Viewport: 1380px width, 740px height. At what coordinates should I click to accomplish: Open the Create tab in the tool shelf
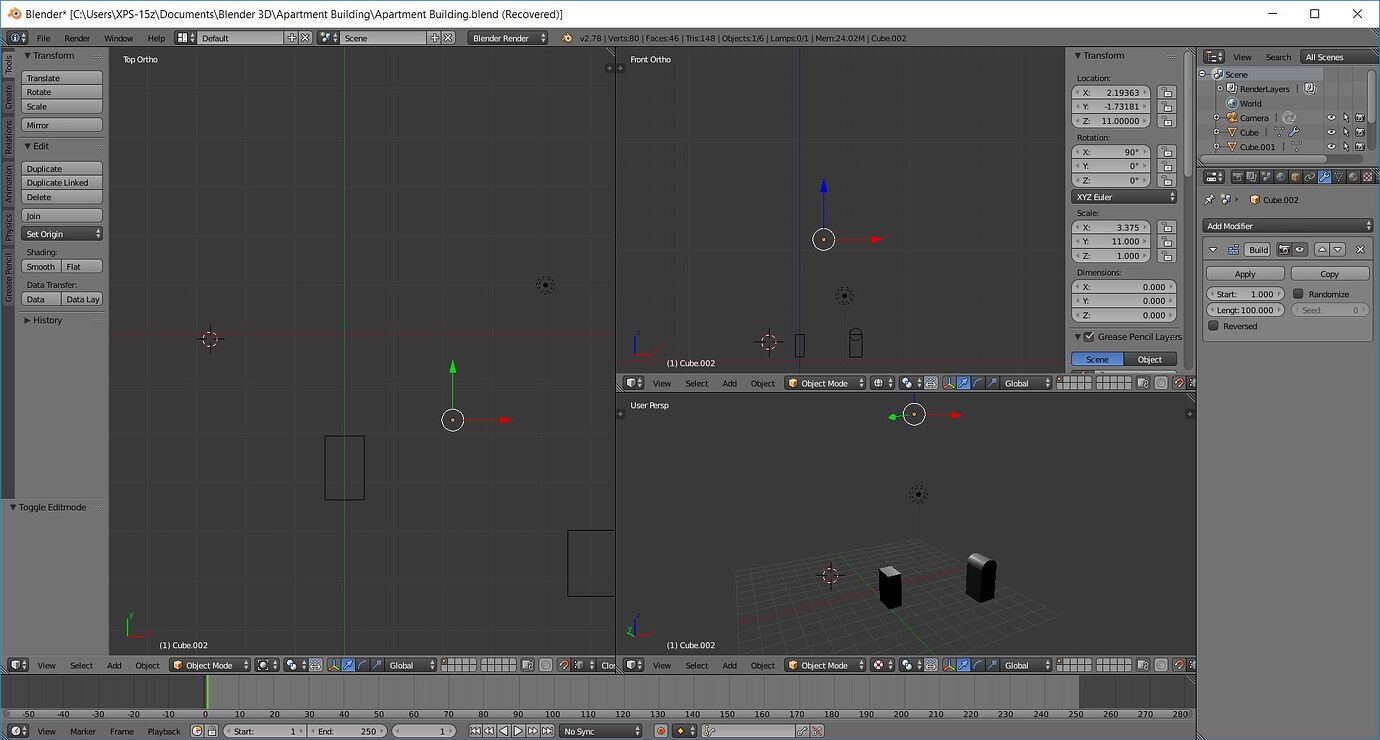click(9, 97)
